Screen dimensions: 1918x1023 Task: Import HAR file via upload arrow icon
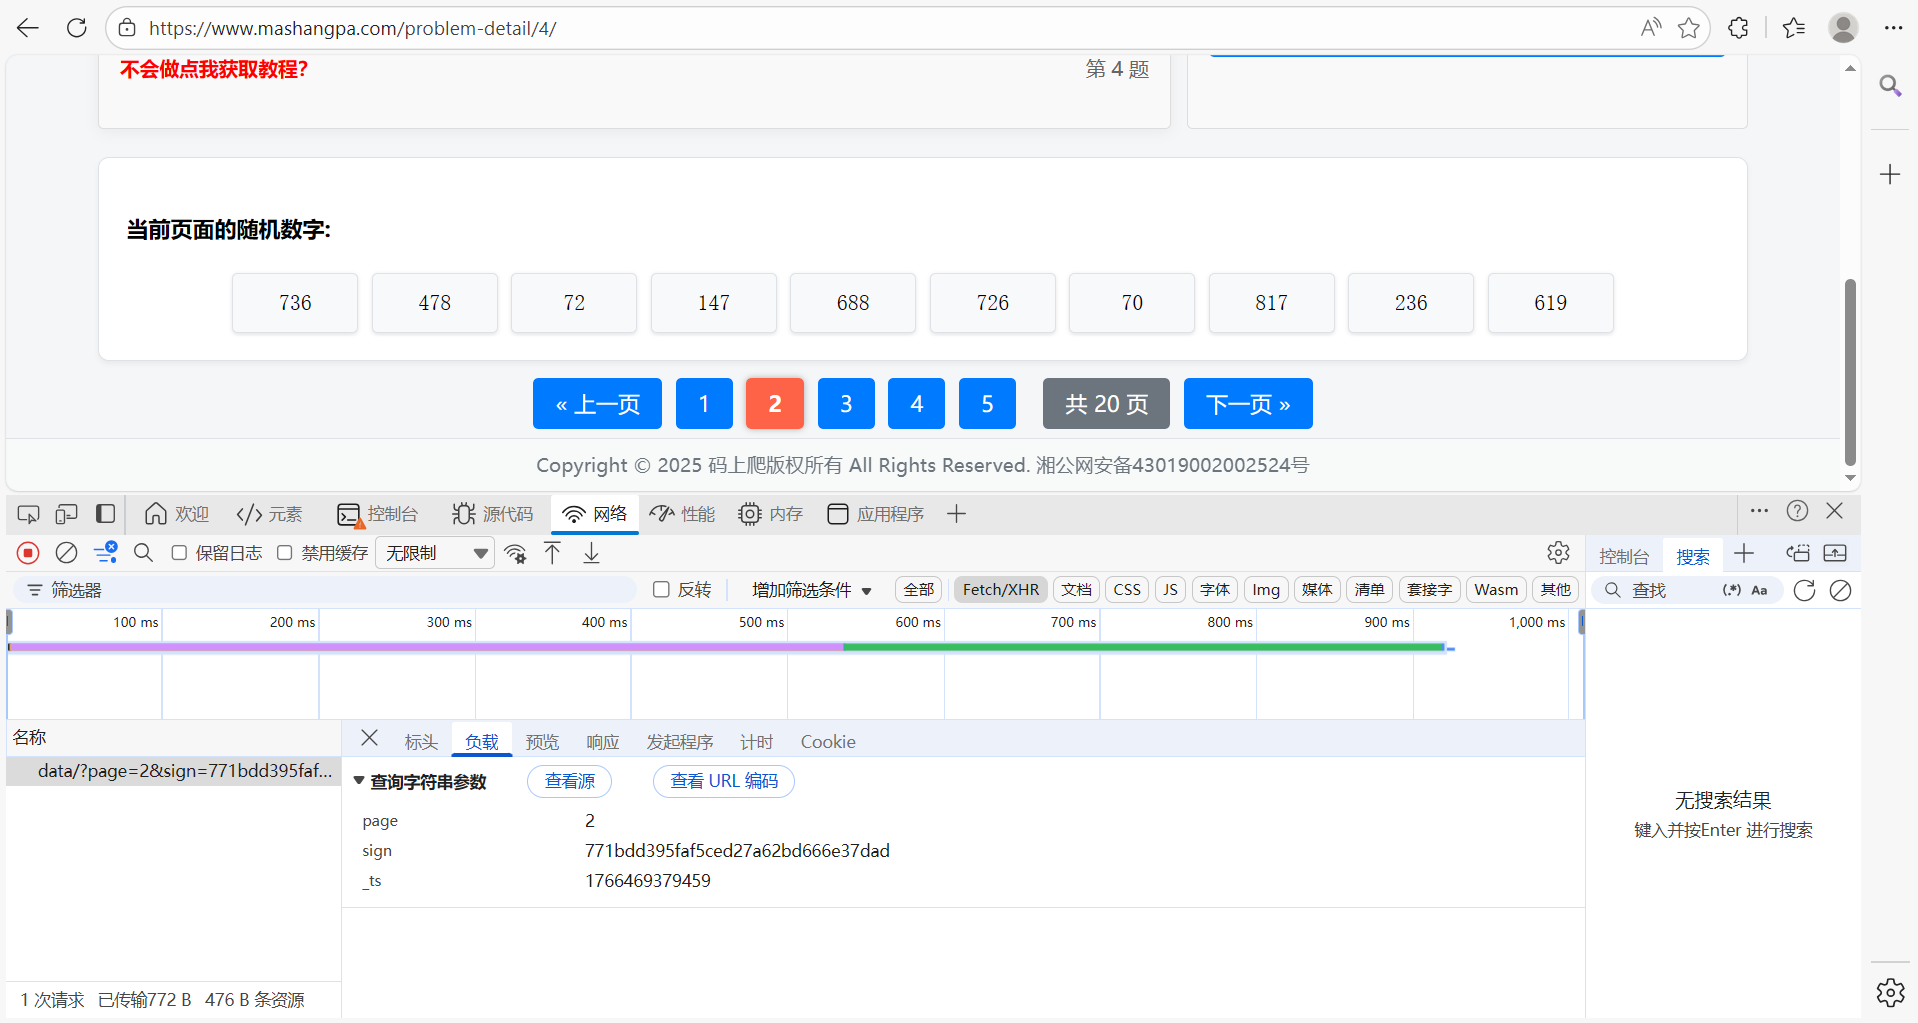click(553, 552)
